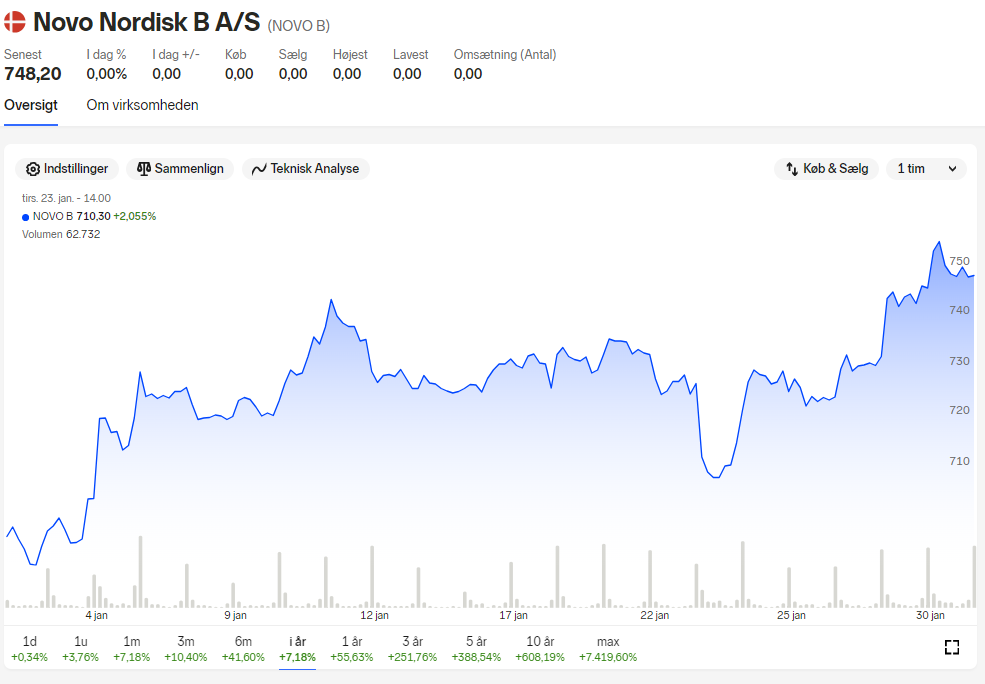985x684 pixels.
Task: Click the 730 price axis label
Action: (x=959, y=361)
